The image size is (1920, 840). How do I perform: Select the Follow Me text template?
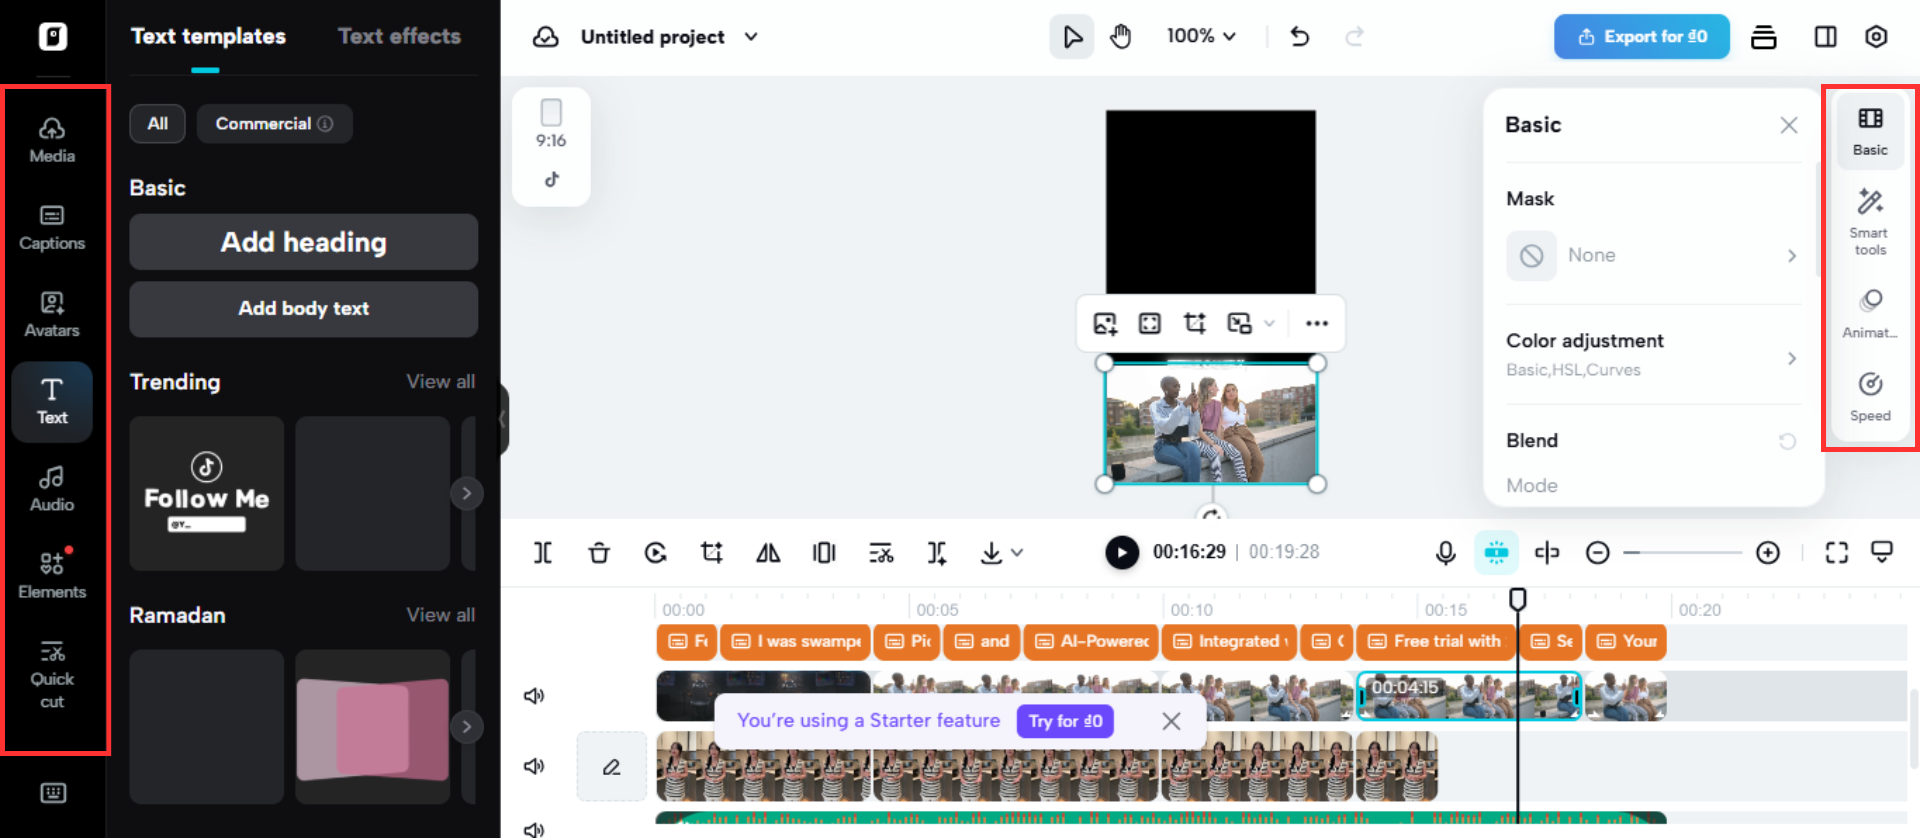[x=207, y=493]
